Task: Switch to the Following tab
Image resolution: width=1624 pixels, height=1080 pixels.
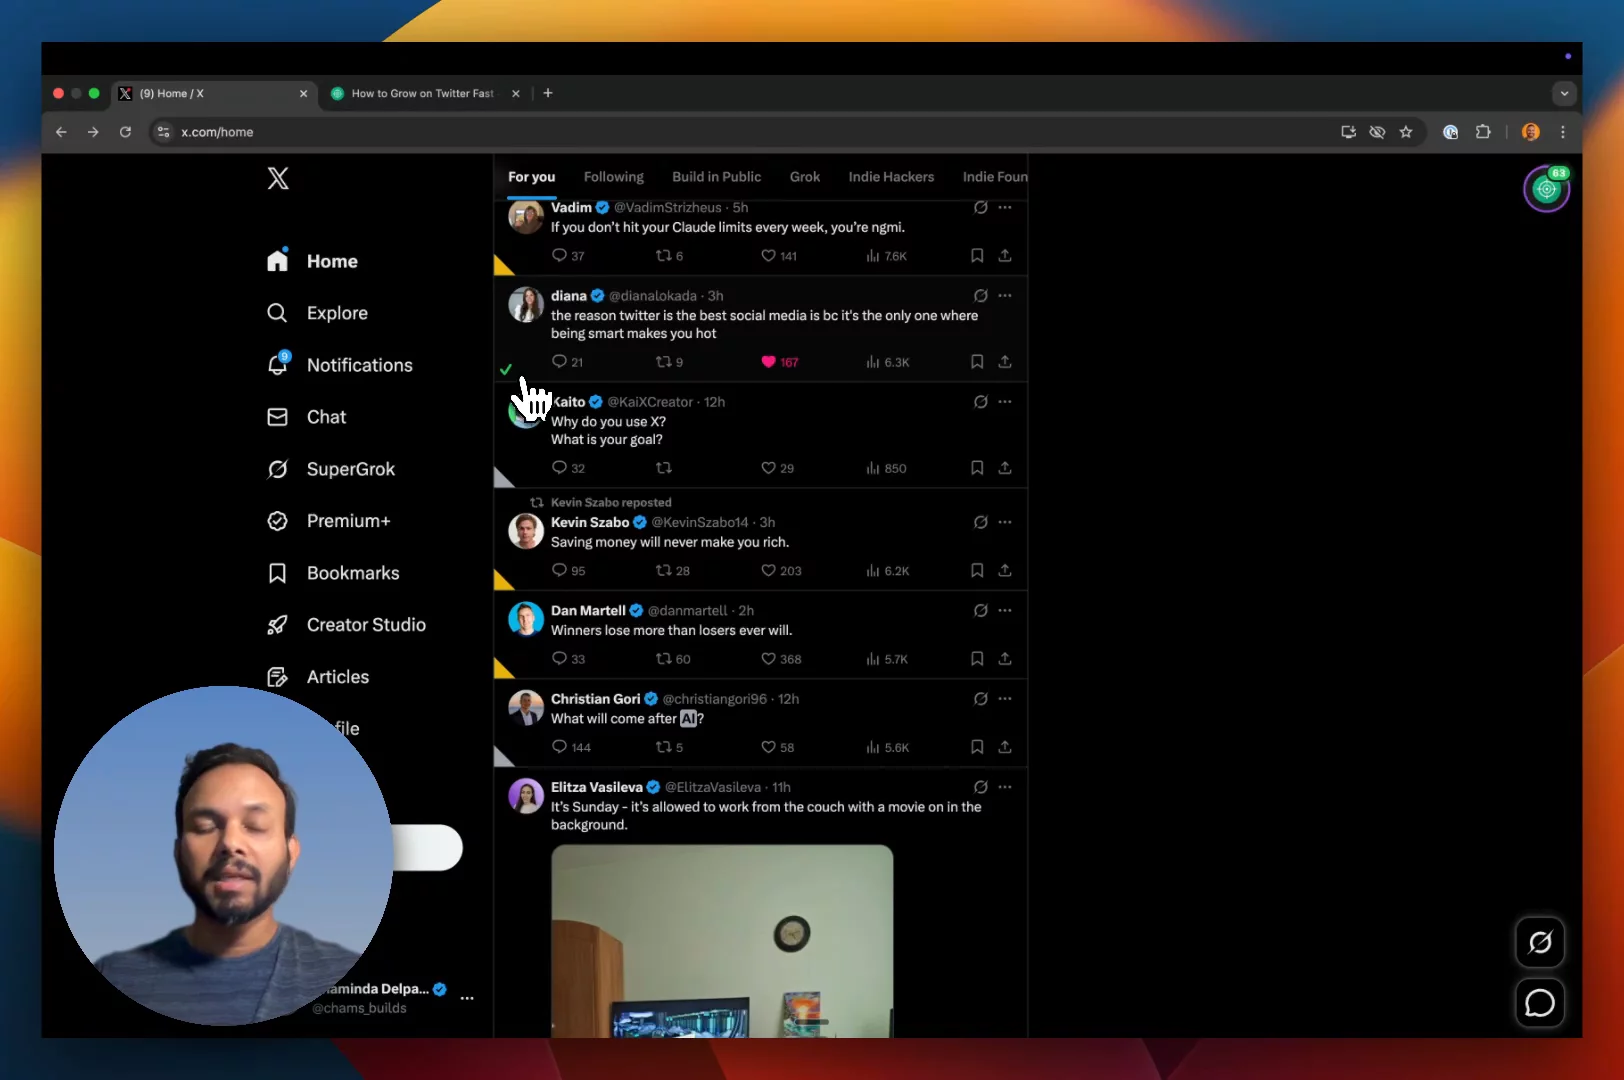Action: click(614, 177)
